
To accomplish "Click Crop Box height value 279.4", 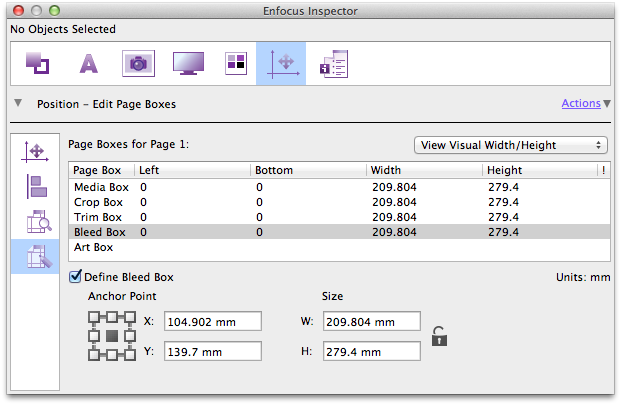I will click(503, 202).
